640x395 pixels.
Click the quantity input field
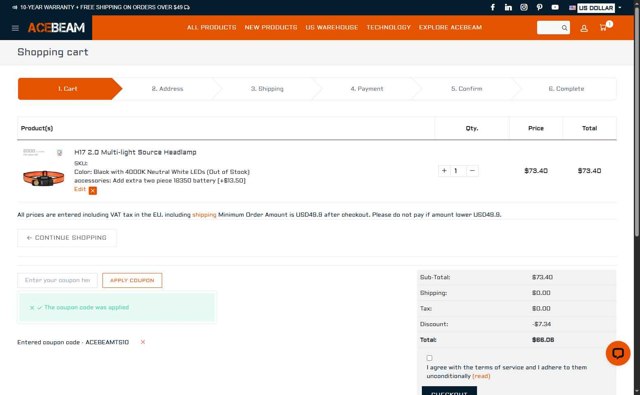[x=458, y=171]
